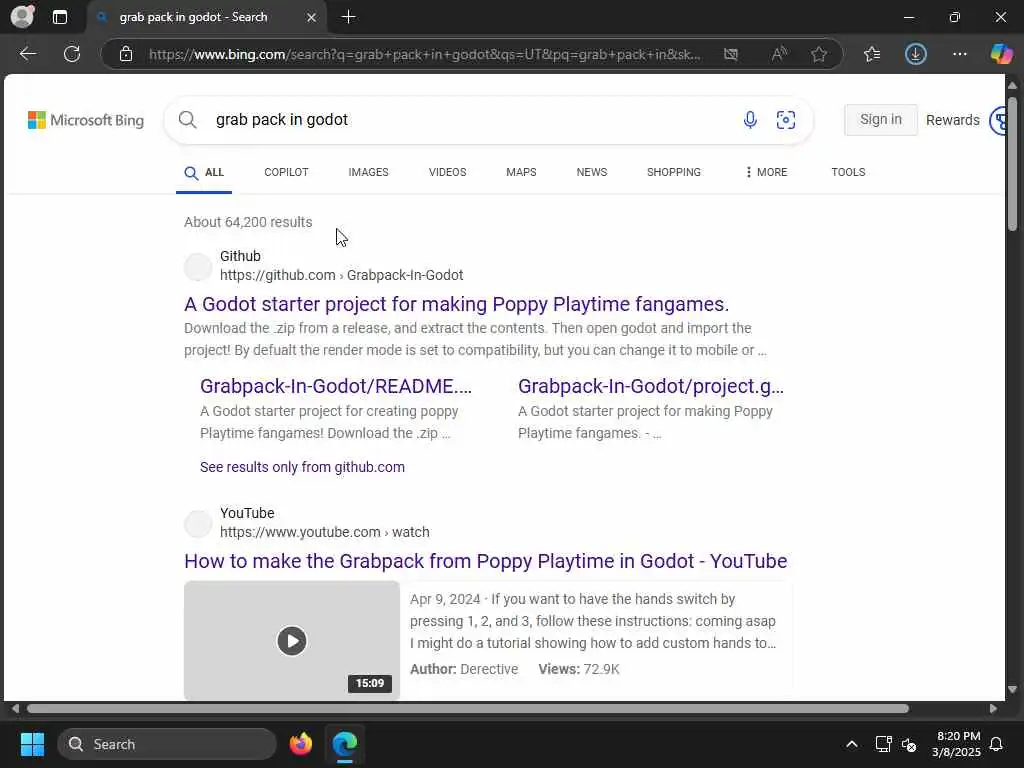Click 'Views: 72.9K' text
Viewport: 1024px width, 768px height.
tap(579, 669)
